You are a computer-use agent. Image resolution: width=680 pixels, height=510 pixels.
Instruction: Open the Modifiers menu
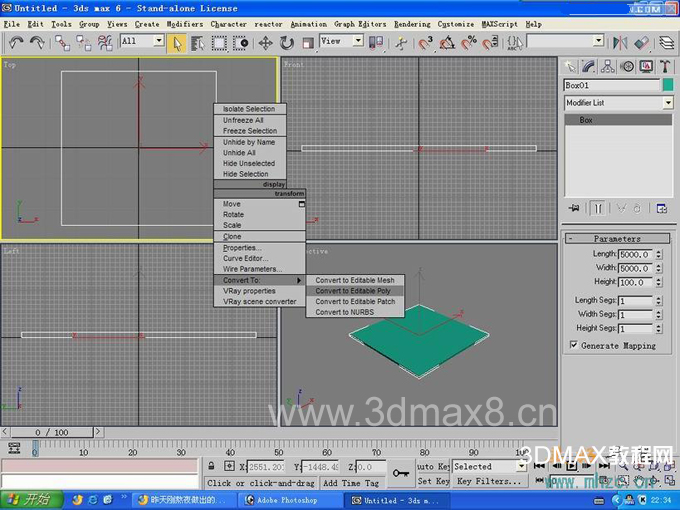pos(184,24)
